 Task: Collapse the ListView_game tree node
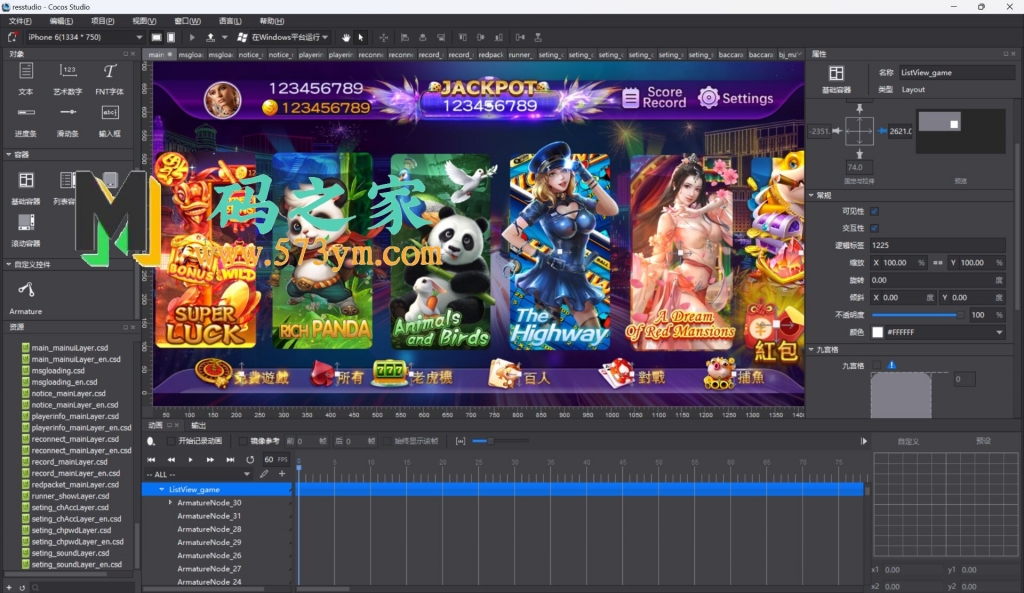click(162, 489)
